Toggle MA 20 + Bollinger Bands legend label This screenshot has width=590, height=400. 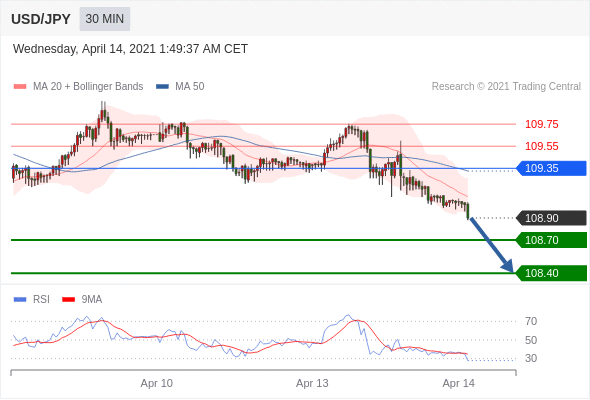88,87
